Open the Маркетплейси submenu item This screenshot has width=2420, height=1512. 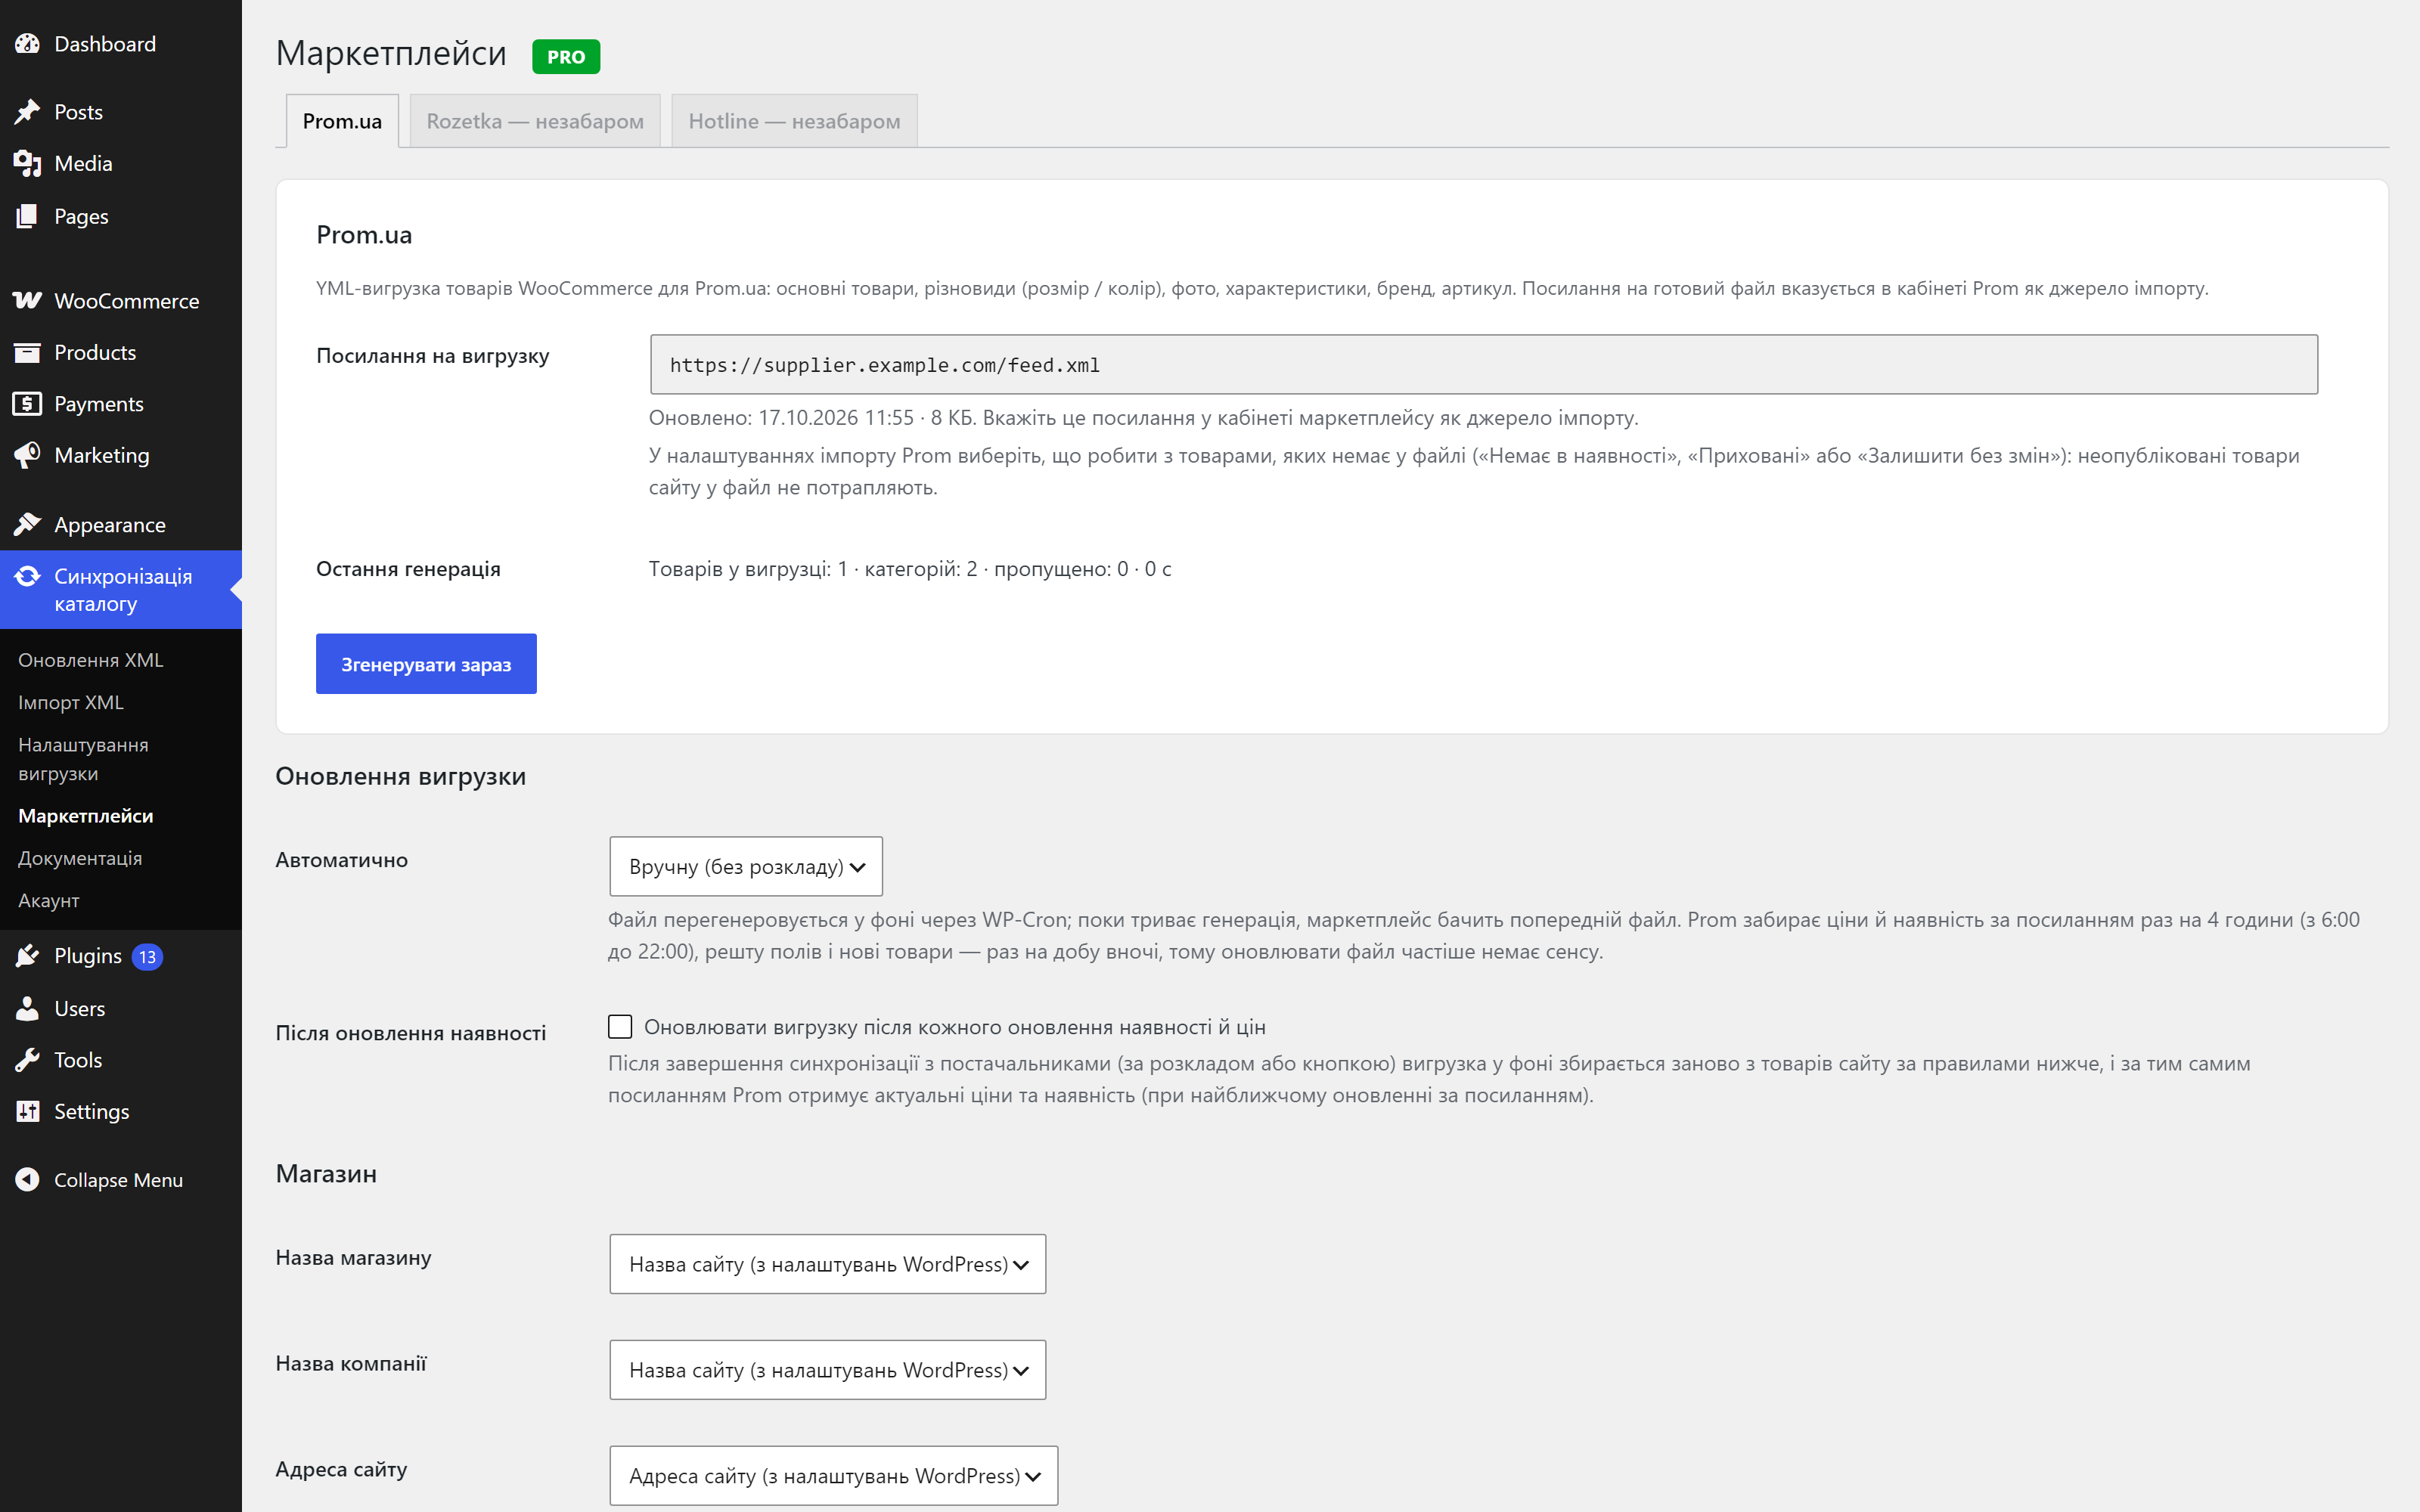click(86, 816)
